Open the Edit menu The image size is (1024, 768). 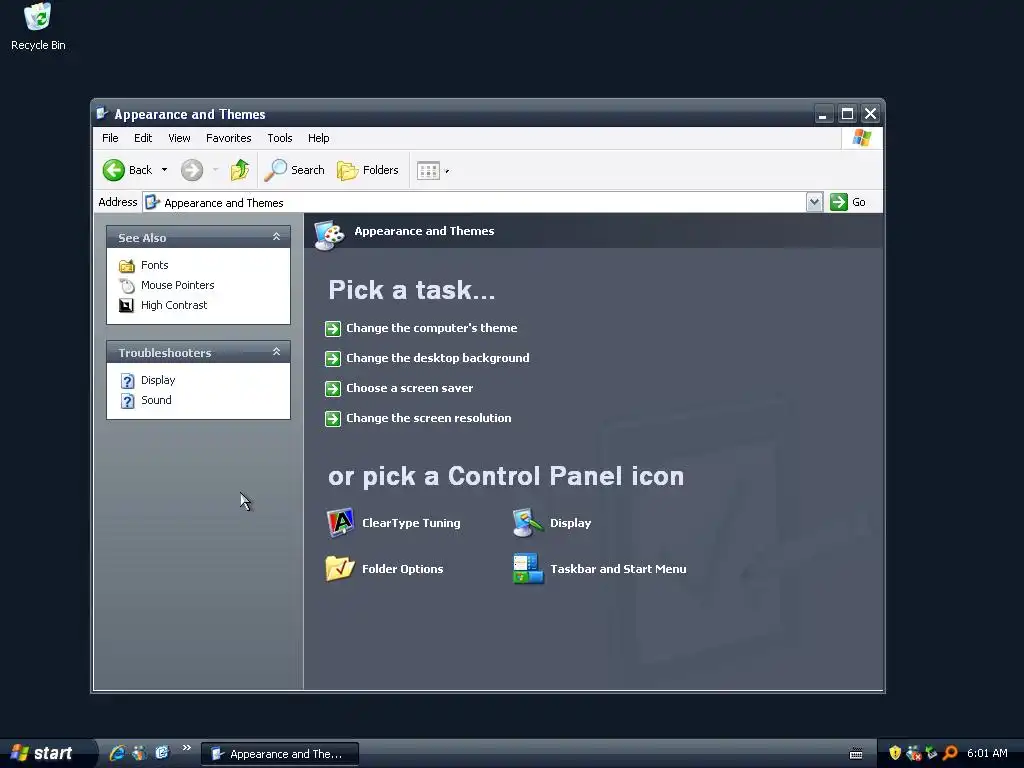(143, 138)
